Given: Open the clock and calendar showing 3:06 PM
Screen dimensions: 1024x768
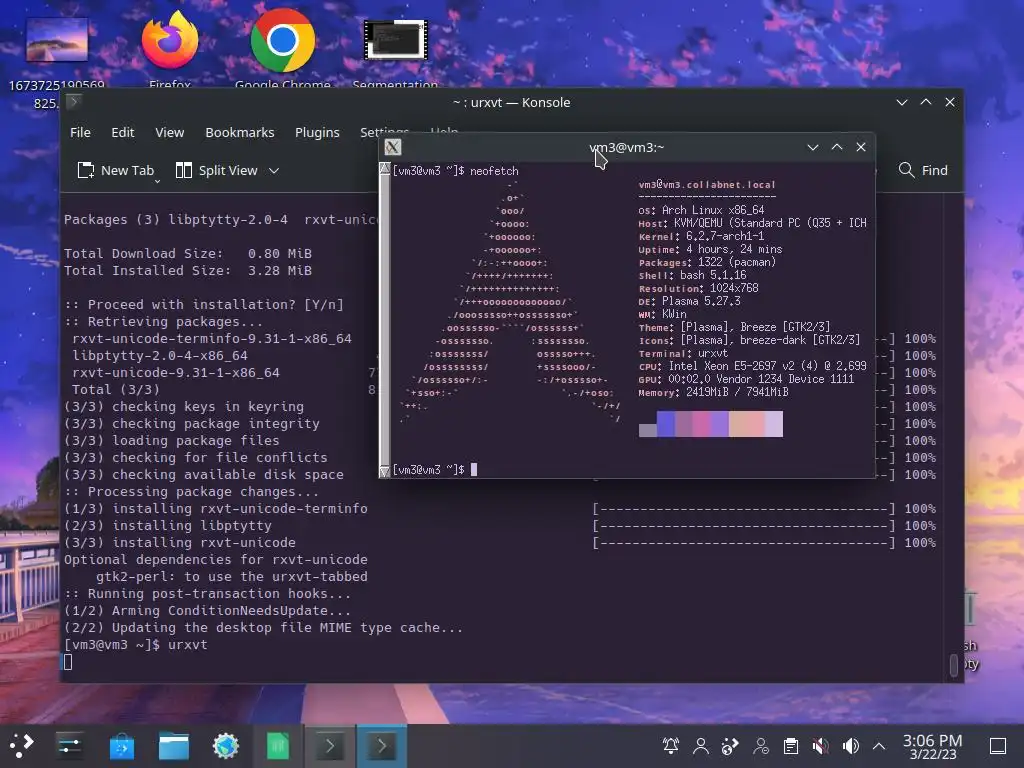Looking at the screenshot, I should tap(933, 746).
